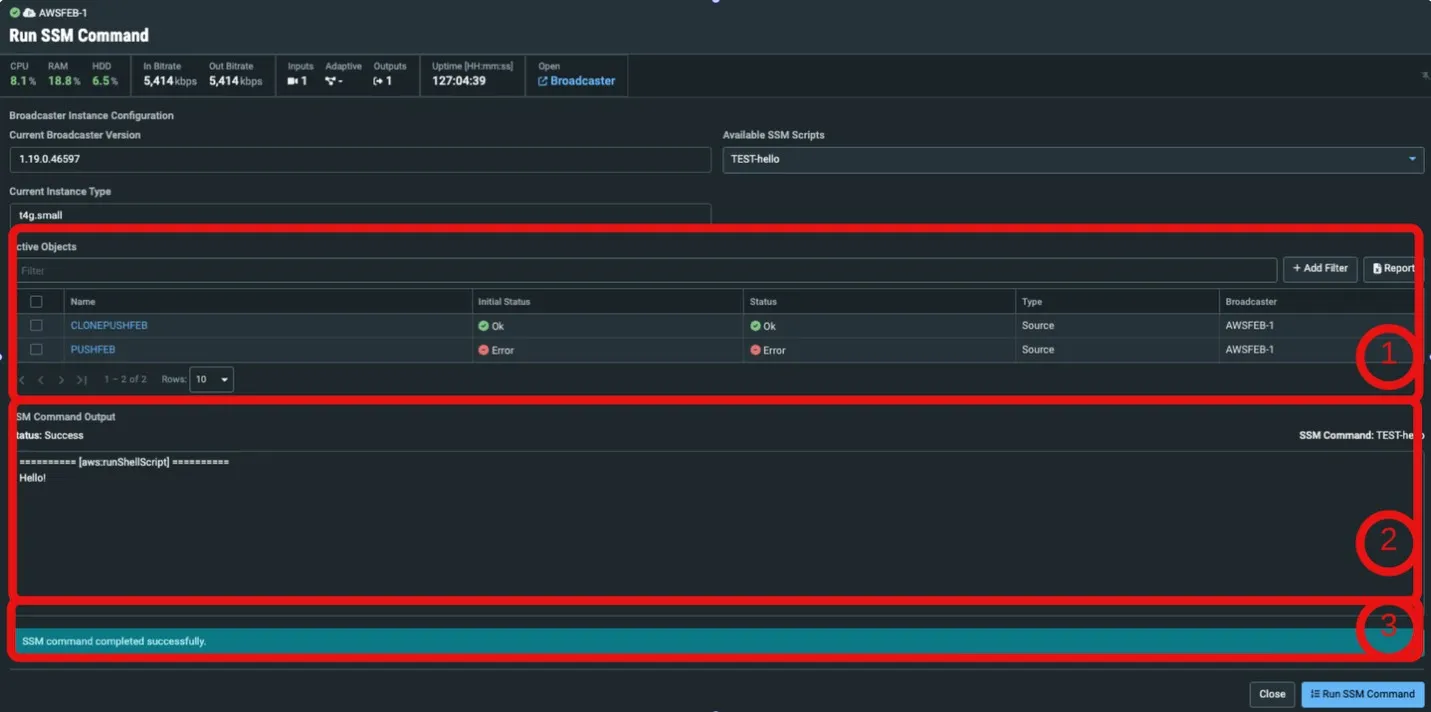Click the Current Instance Type field showing t4g.small
The width and height of the screenshot is (1431, 712).
pyautogui.click(x=360, y=214)
